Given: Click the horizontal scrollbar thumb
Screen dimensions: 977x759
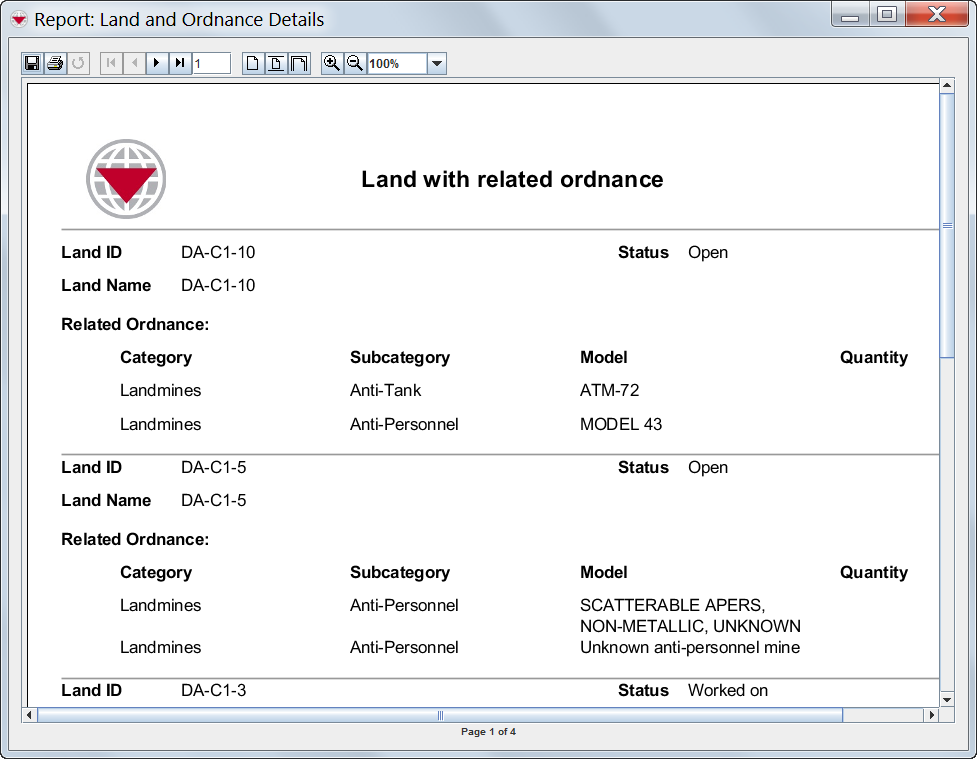Looking at the screenshot, I should click(440, 715).
